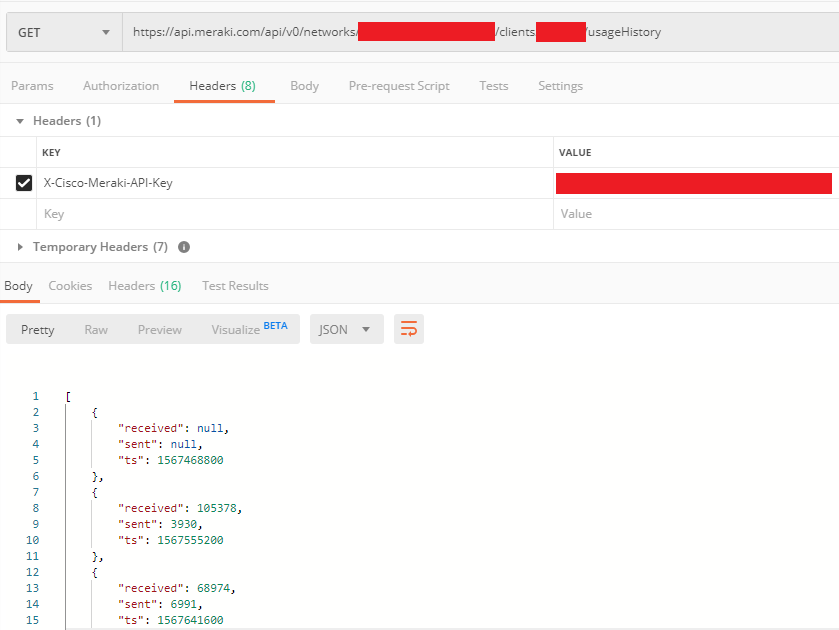The height and width of the screenshot is (630, 839).
Task: Click the wrap lines icon in response toolbar
Action: click(x=408, y=329)
